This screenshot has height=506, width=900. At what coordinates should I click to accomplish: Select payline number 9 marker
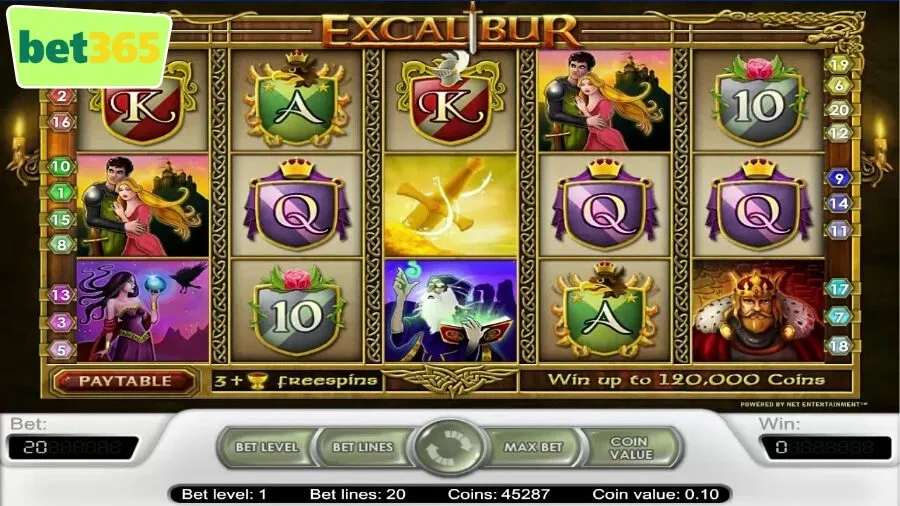839,178
